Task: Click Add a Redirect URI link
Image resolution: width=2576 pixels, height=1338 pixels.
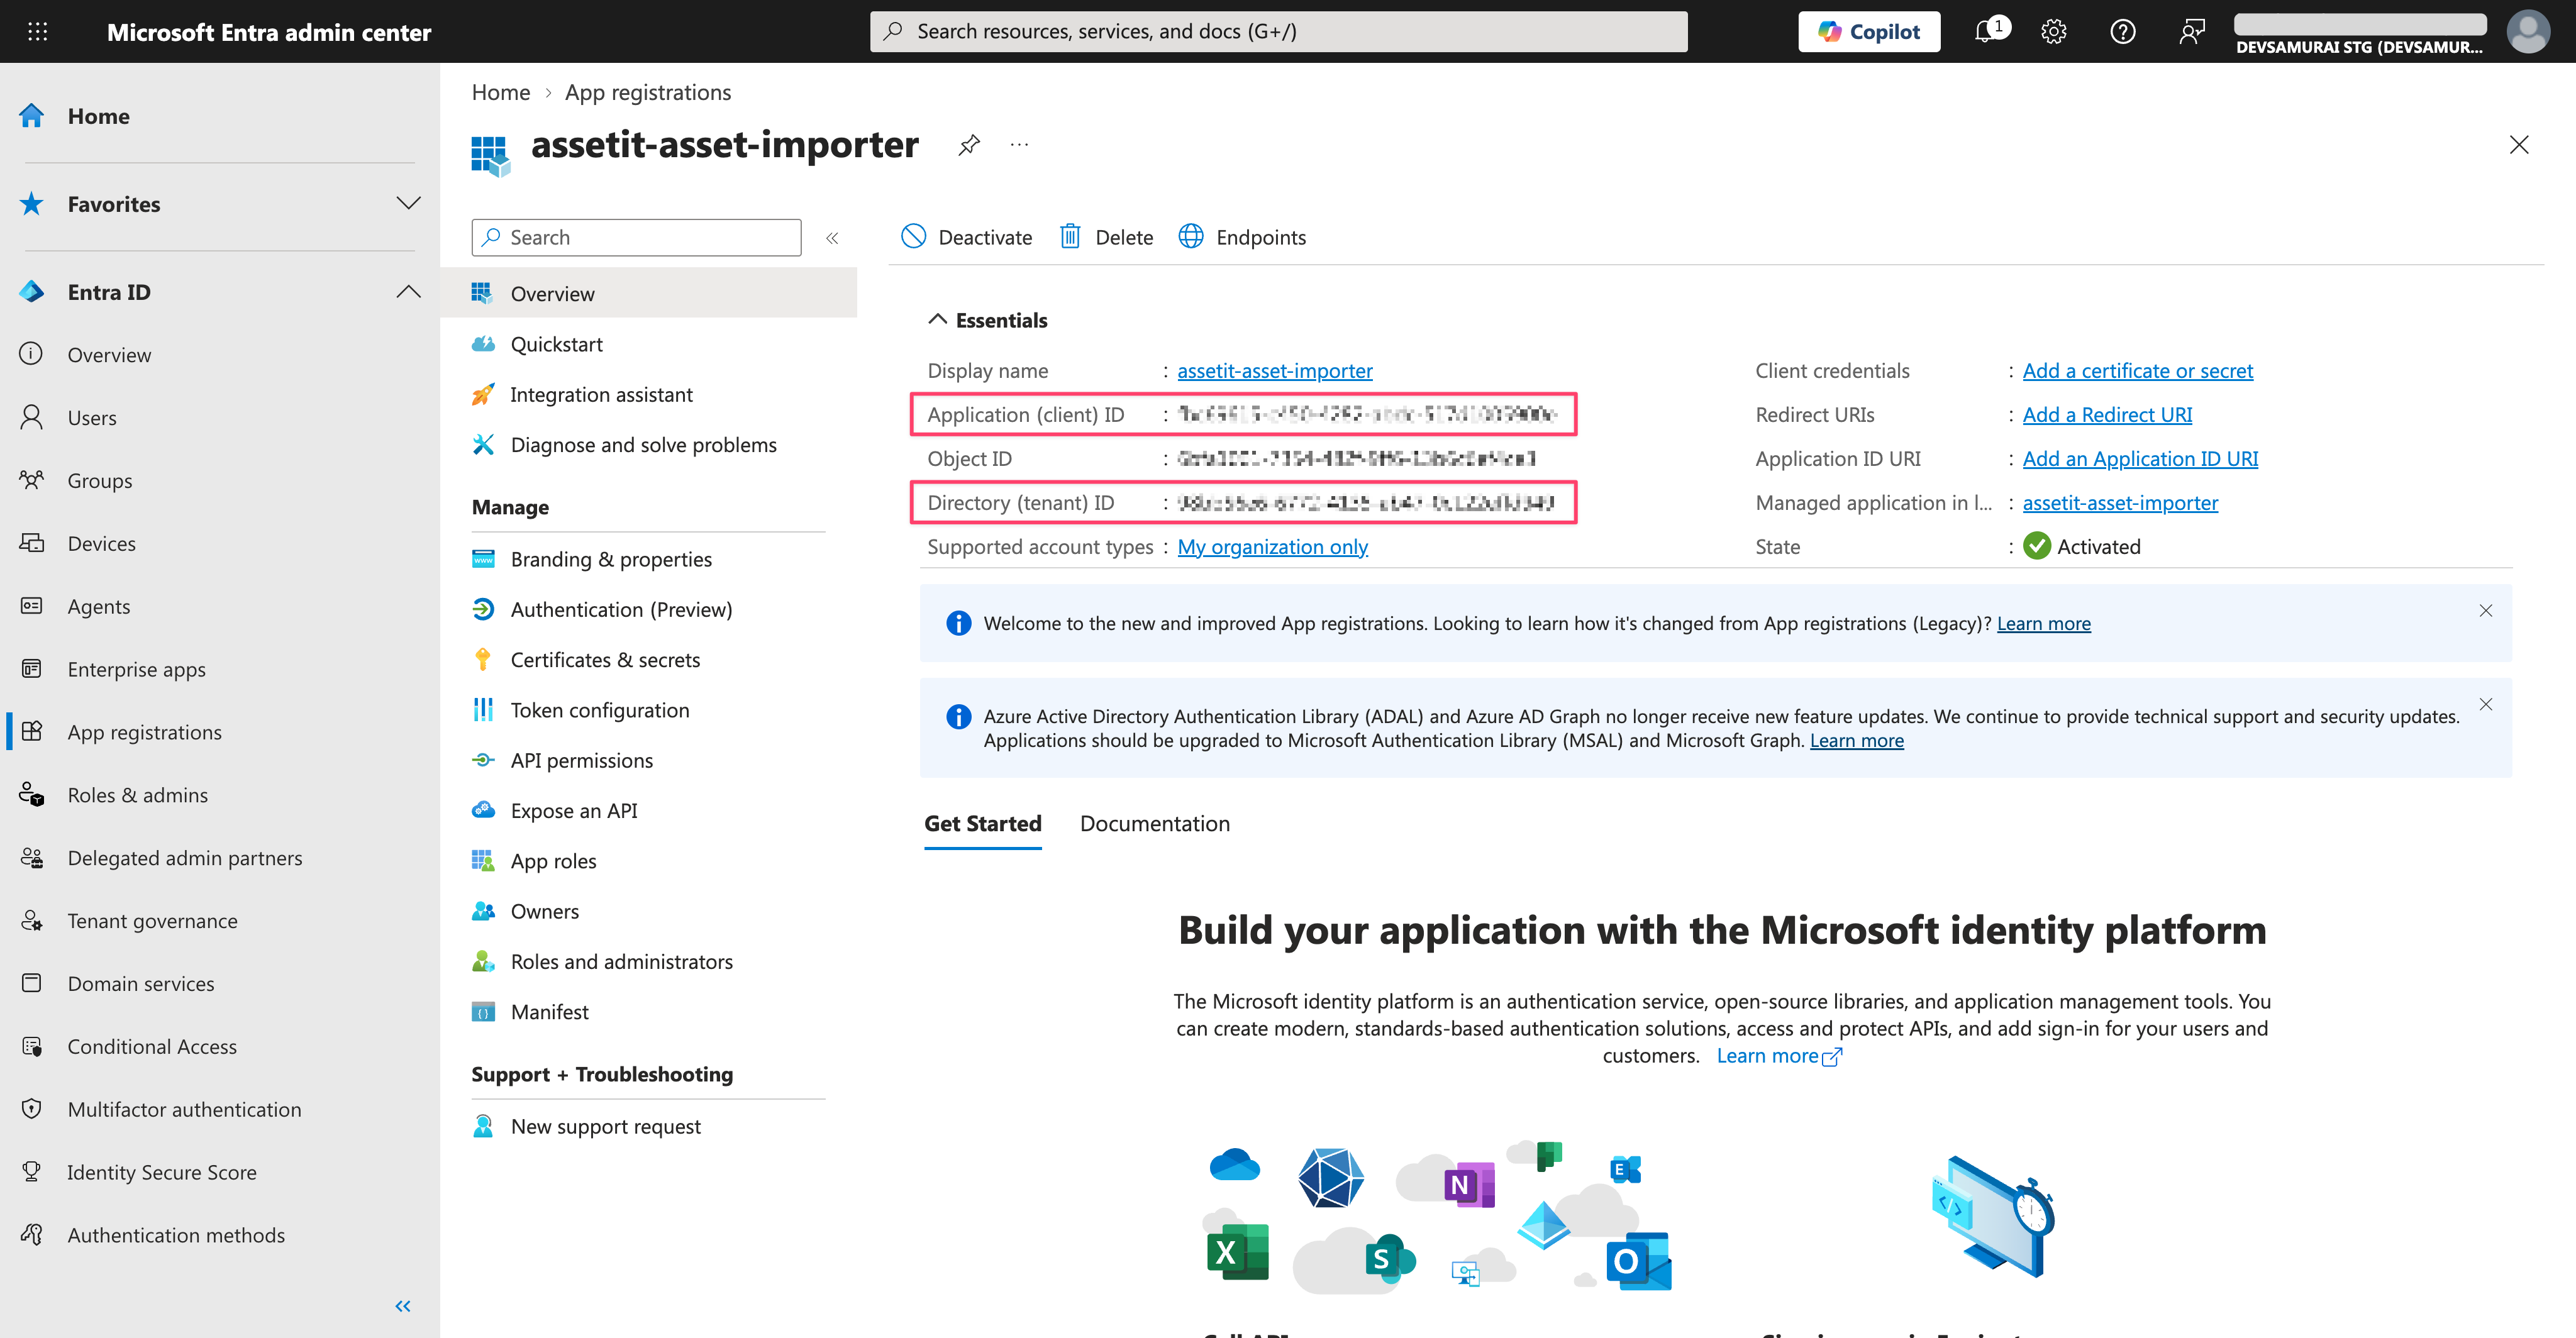Action: (x=2107, y=415)
